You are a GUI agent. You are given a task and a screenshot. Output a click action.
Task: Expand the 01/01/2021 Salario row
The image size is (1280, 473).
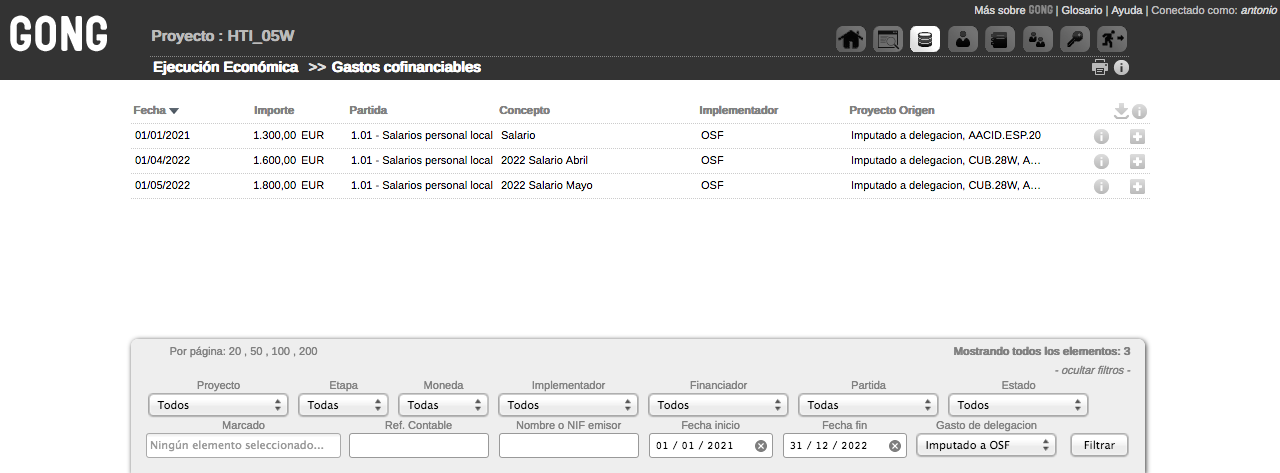[x=1137, y=136]
